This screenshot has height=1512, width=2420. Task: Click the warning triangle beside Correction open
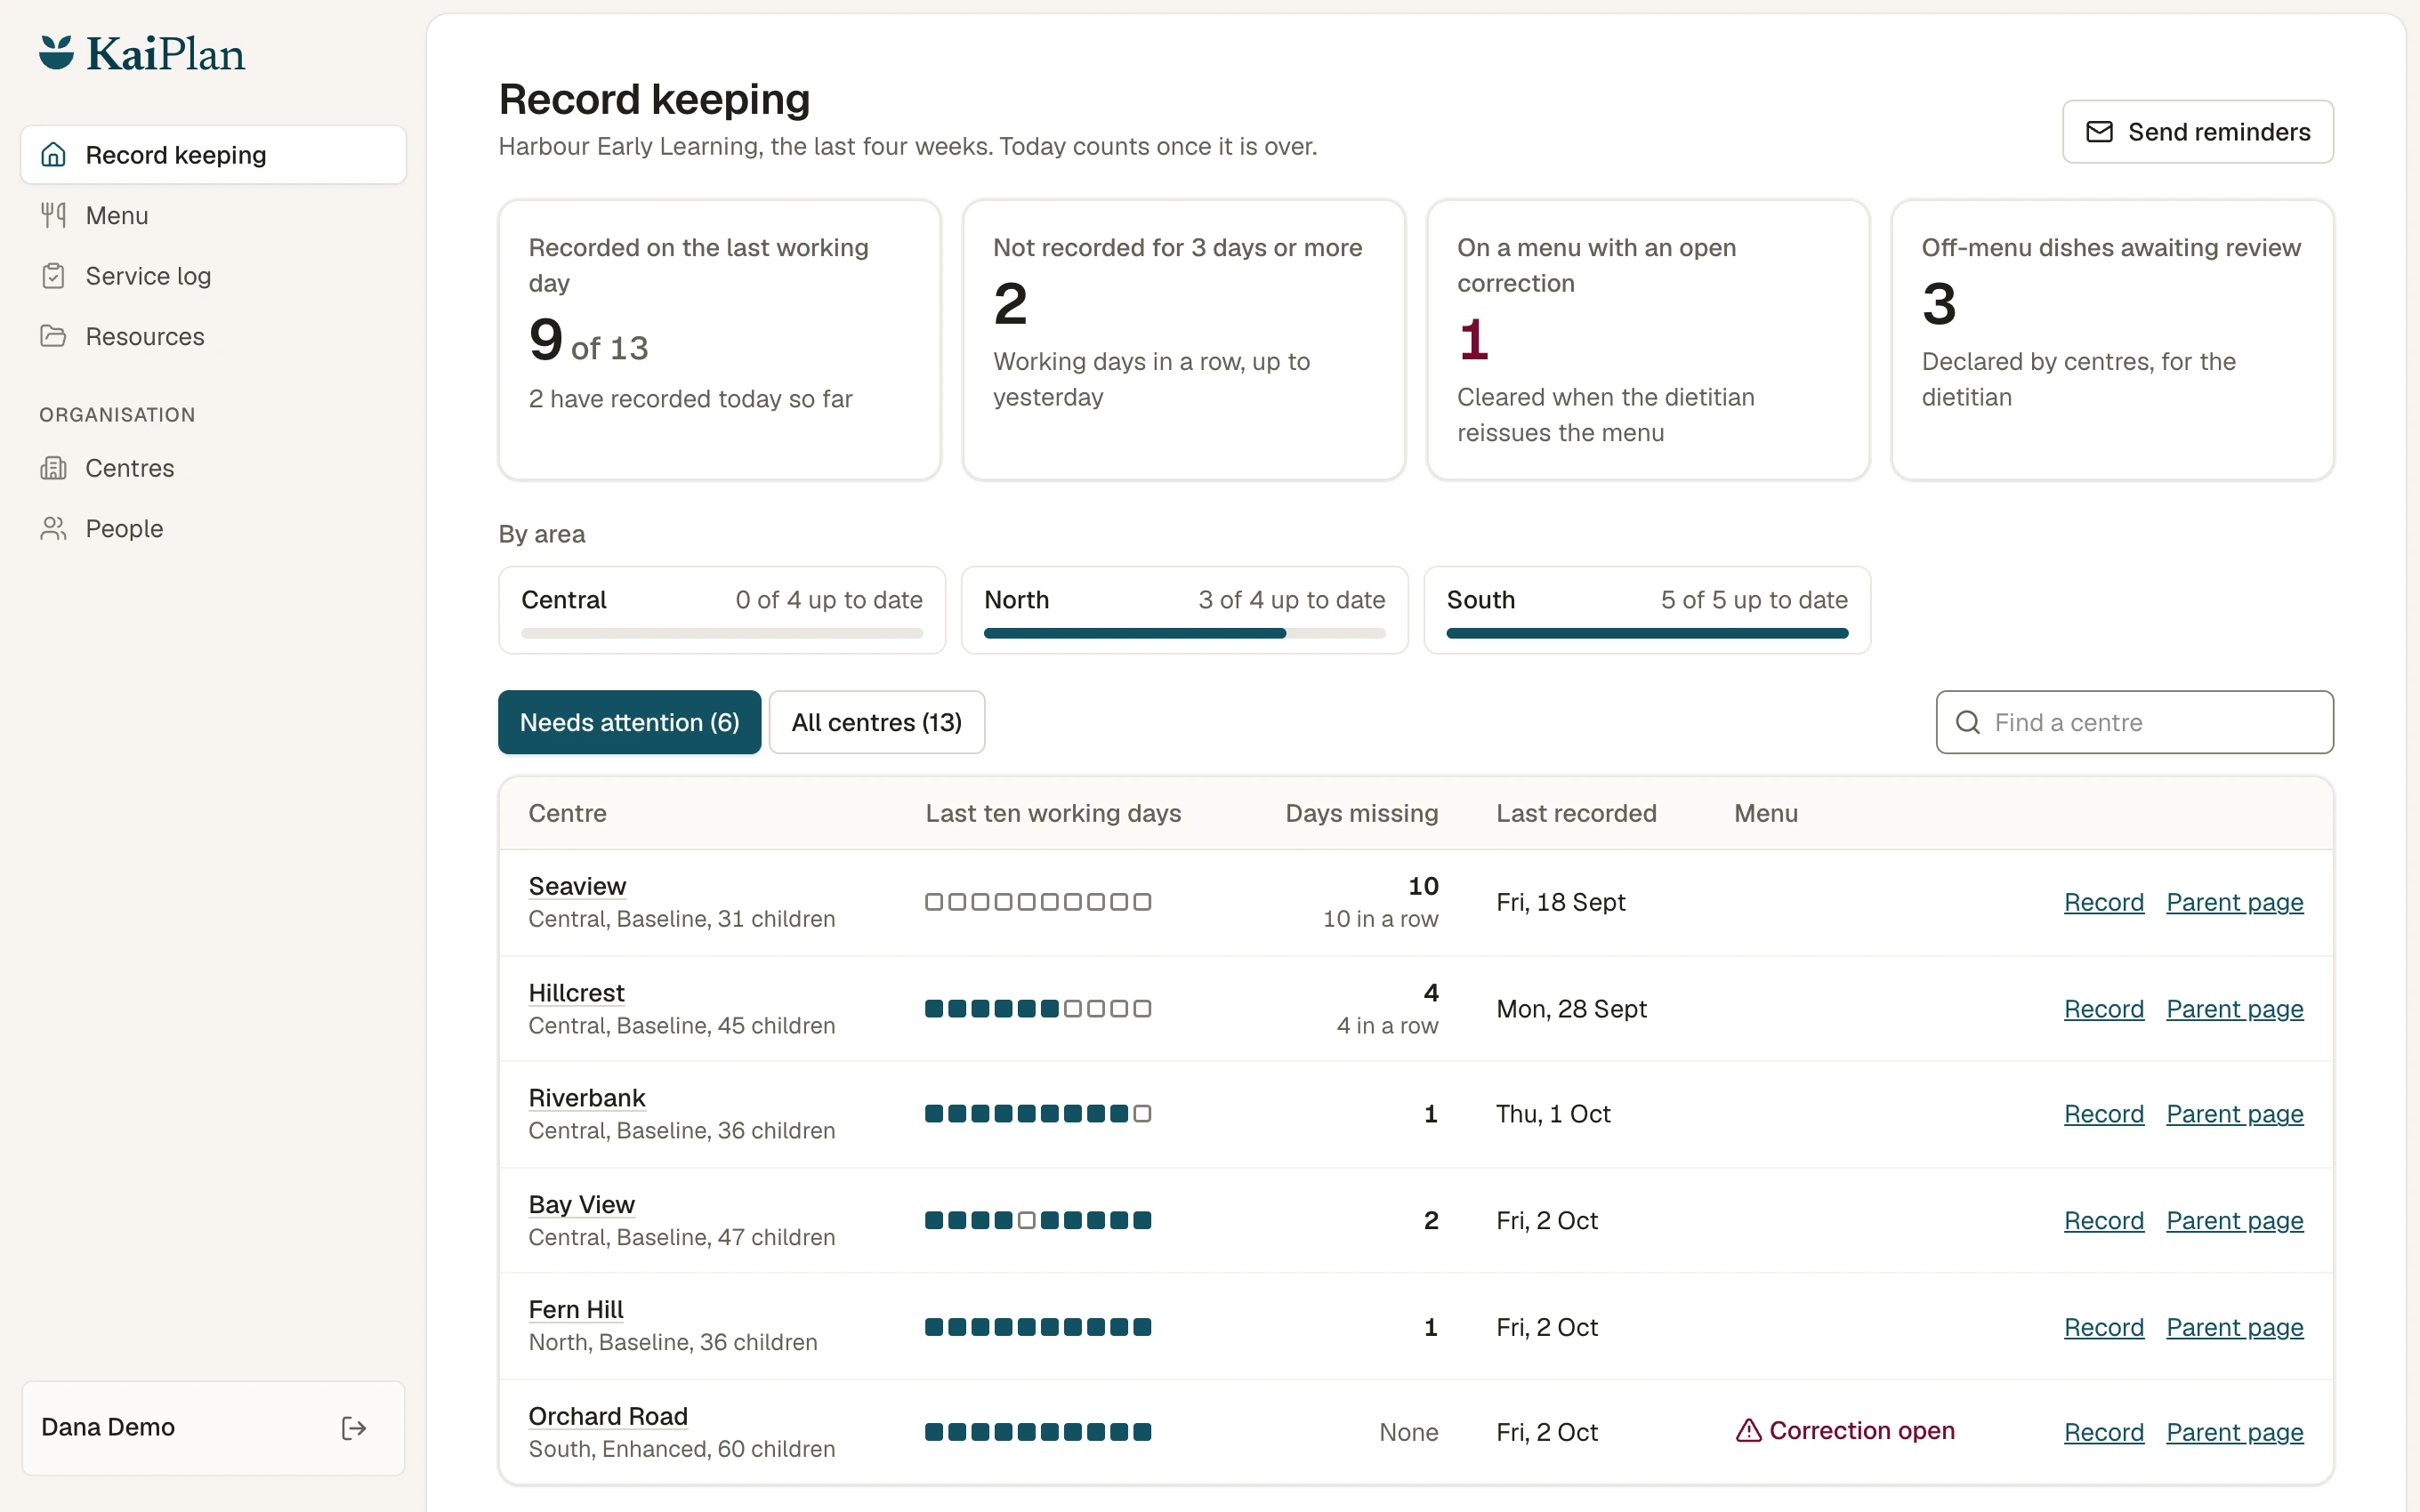(x=1748, y=1430)
